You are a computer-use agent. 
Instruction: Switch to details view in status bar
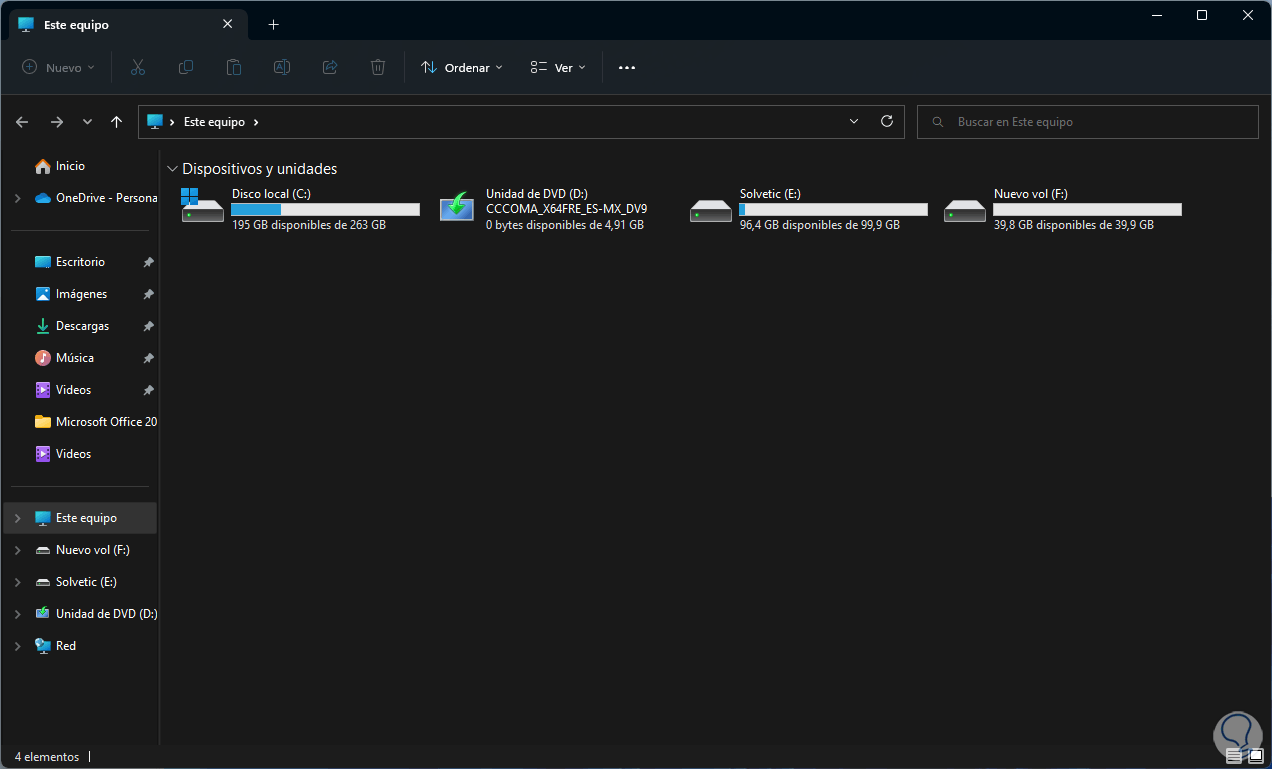tap(1234, 757)
